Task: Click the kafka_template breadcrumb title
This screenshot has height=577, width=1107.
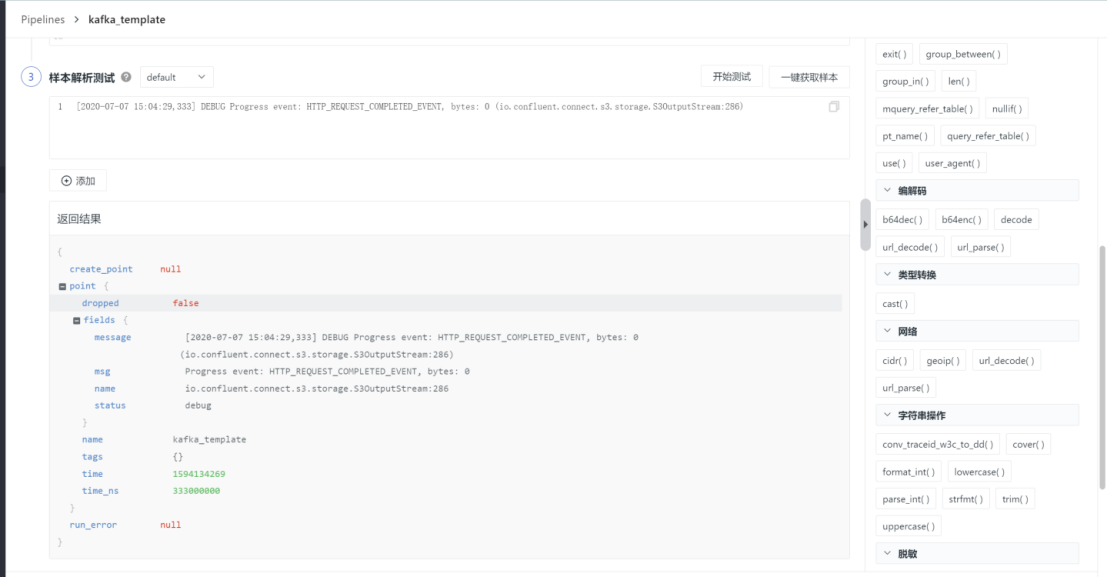Action: pos(127,20)
